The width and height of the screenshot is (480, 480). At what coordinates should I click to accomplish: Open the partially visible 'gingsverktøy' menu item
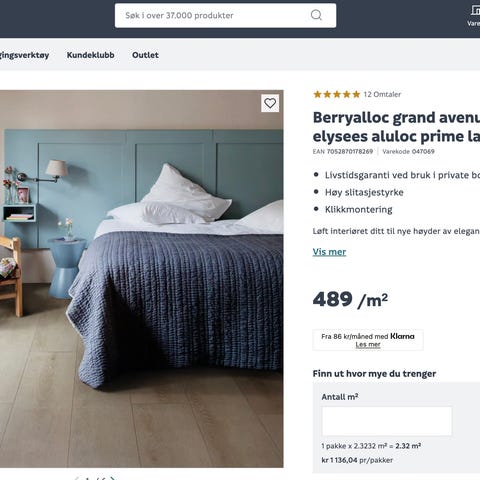point(24,55)
